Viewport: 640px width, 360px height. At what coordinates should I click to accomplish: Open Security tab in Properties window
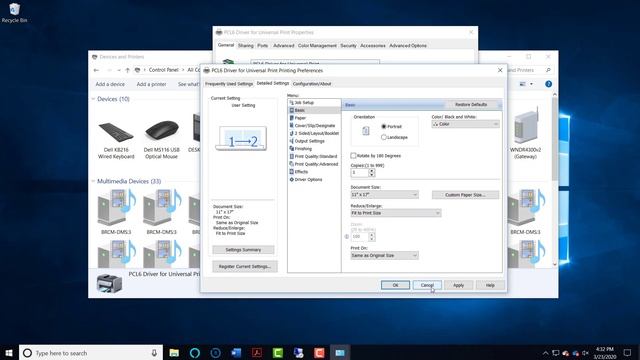point(348,46)
